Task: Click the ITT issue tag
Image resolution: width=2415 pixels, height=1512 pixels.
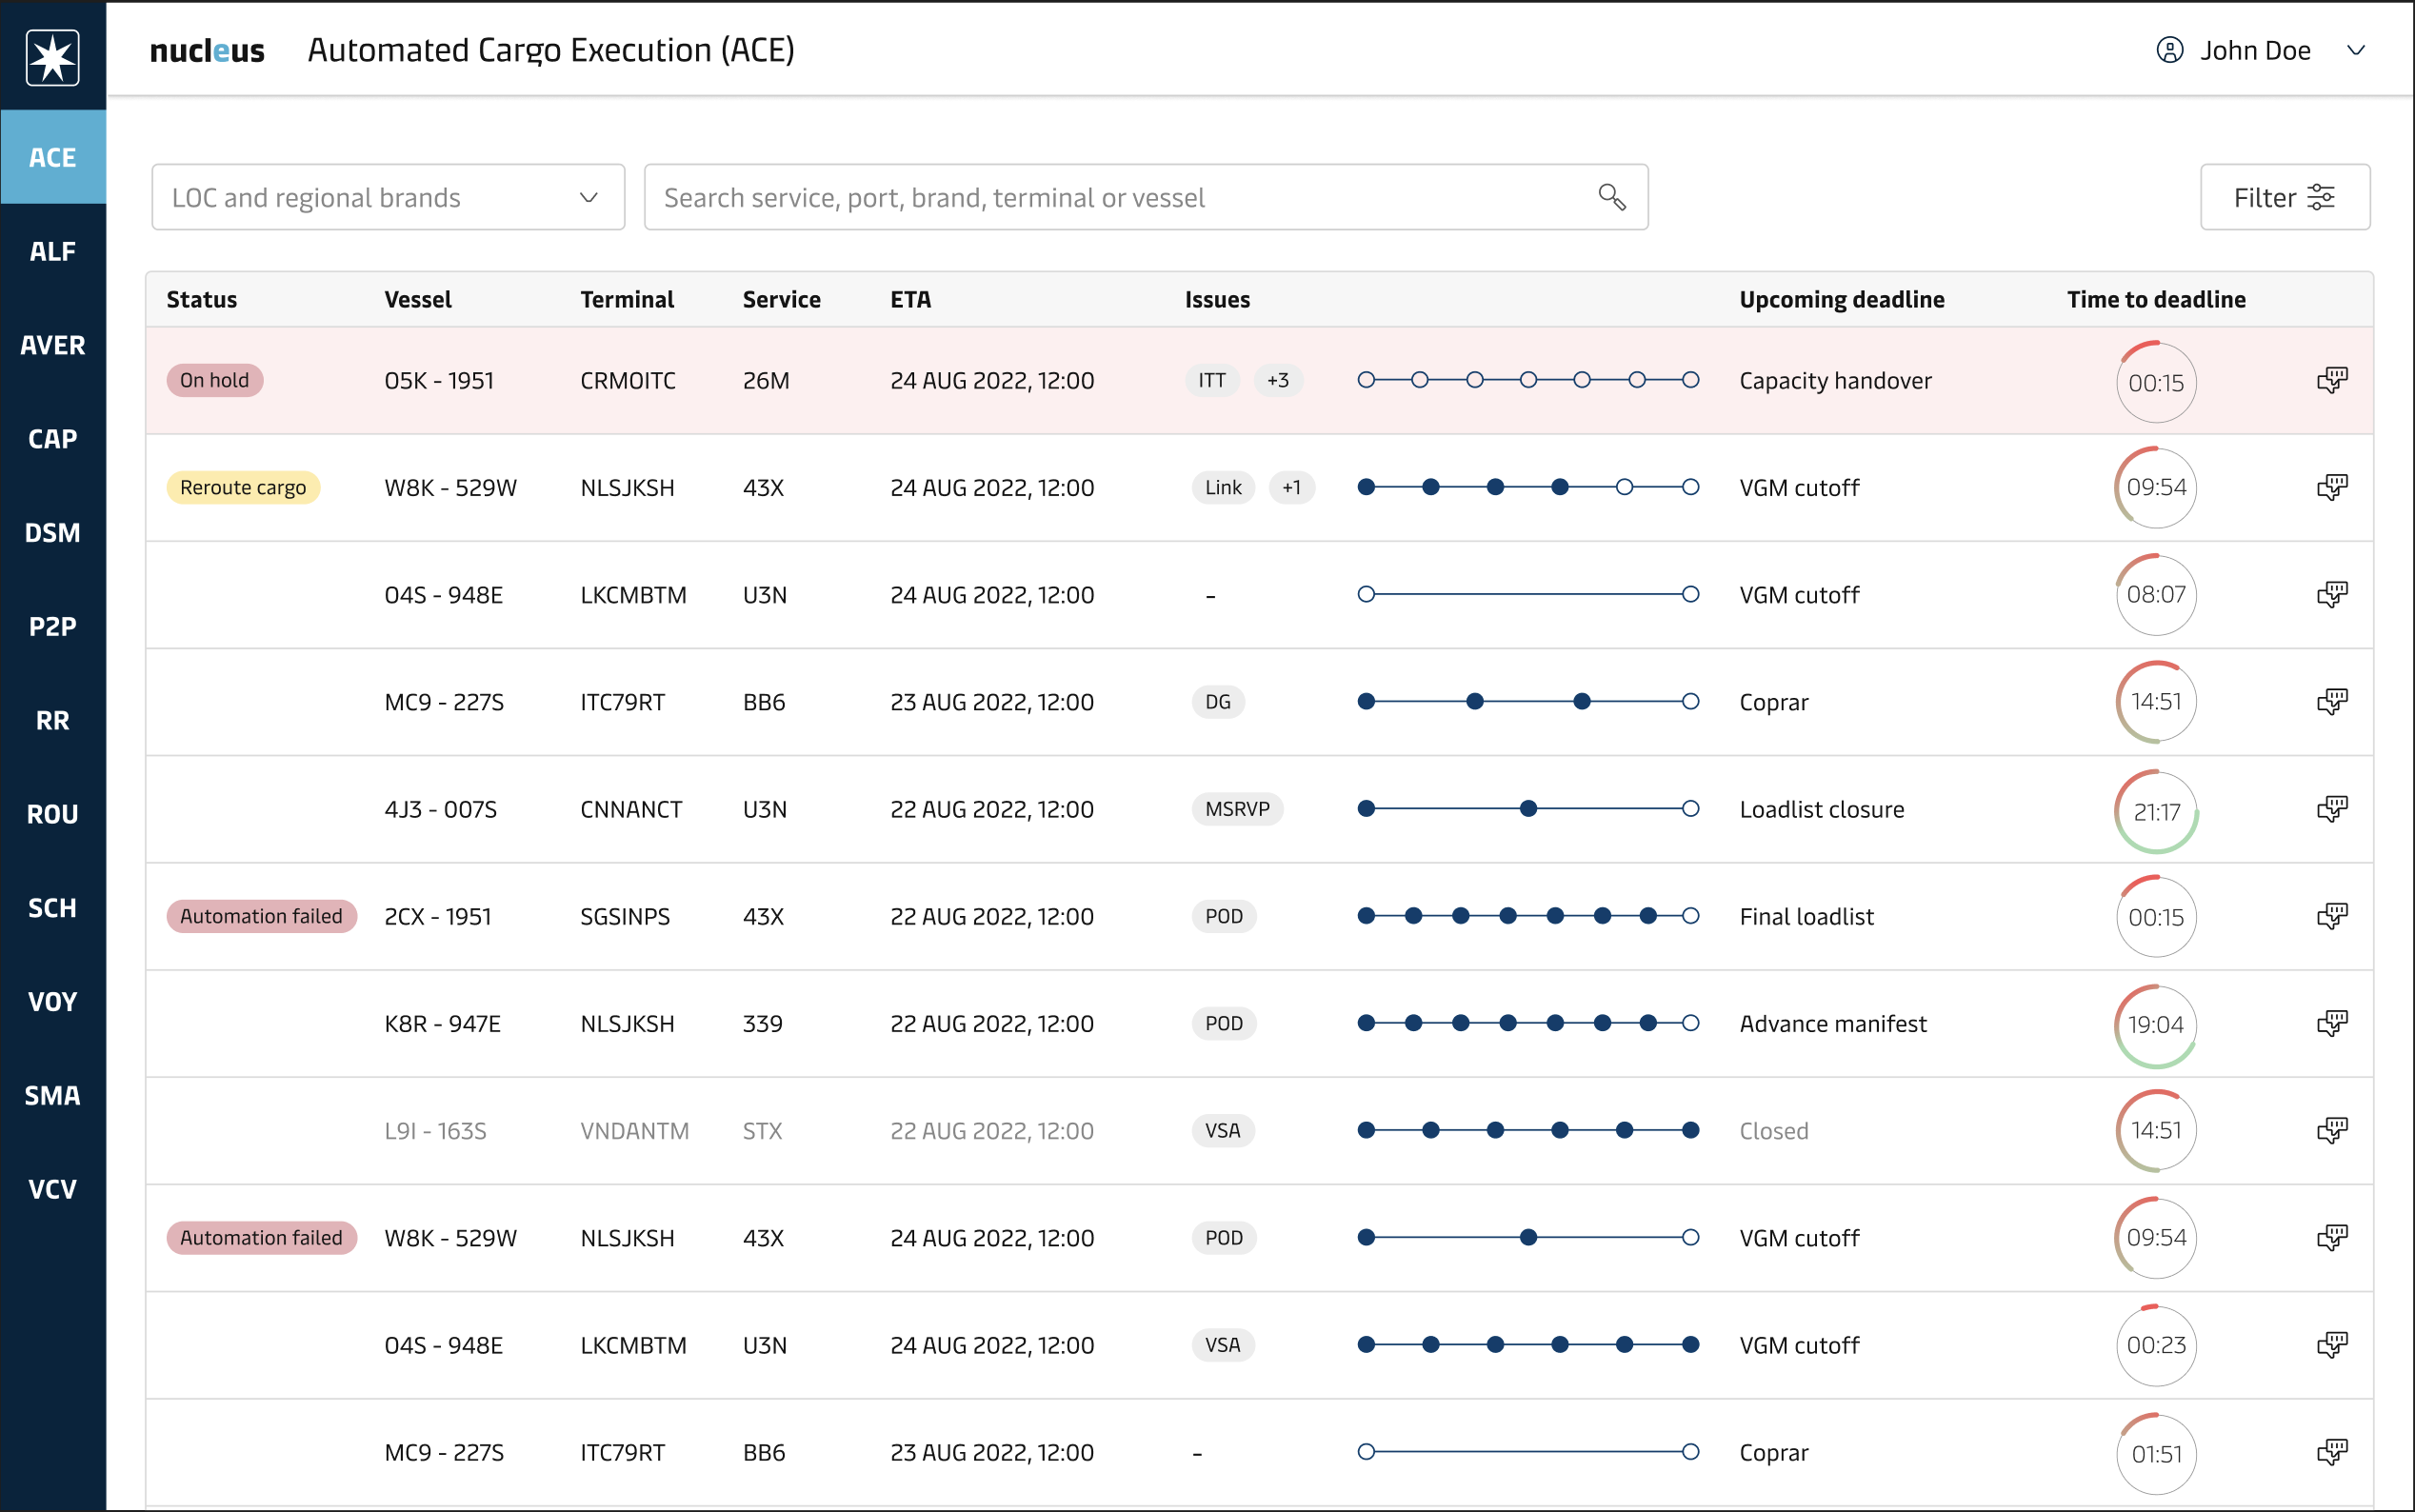Action: pos(1211,380)
